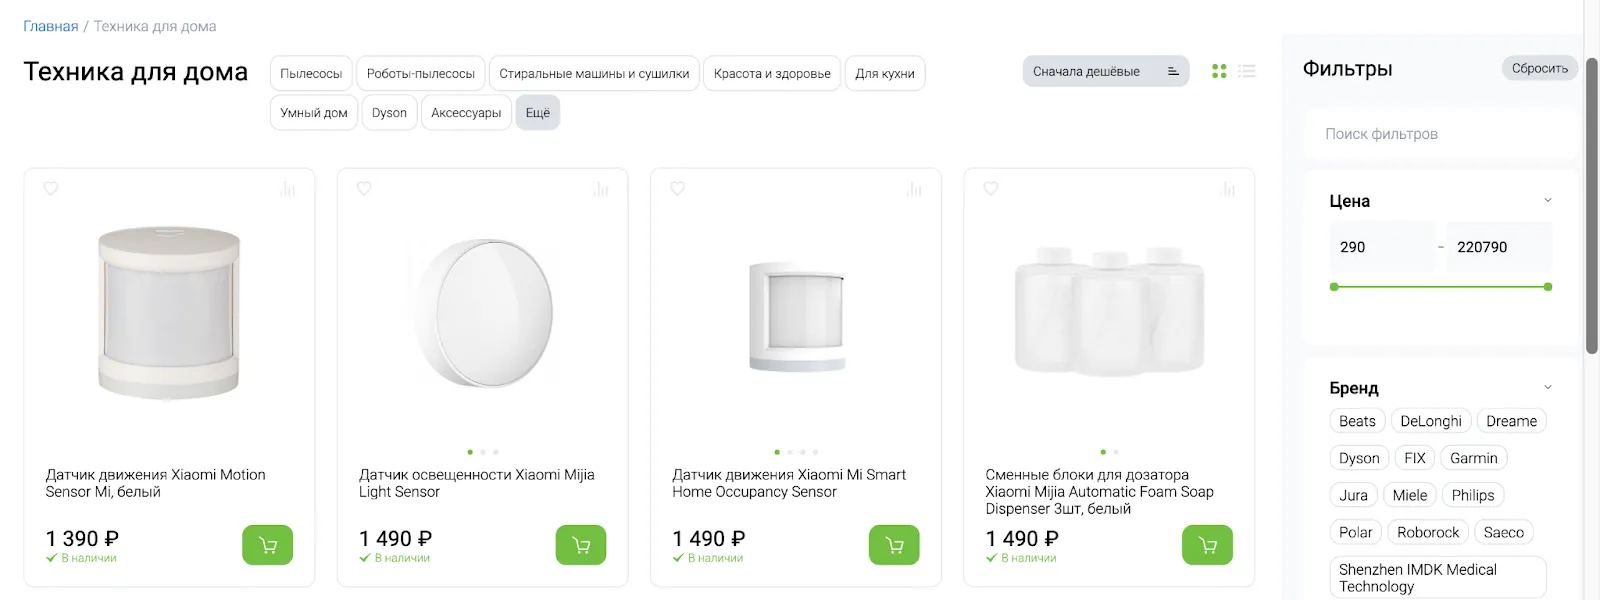
Task: Toggle the Dyson brand filter
Action: click(x=1359, y=458)
